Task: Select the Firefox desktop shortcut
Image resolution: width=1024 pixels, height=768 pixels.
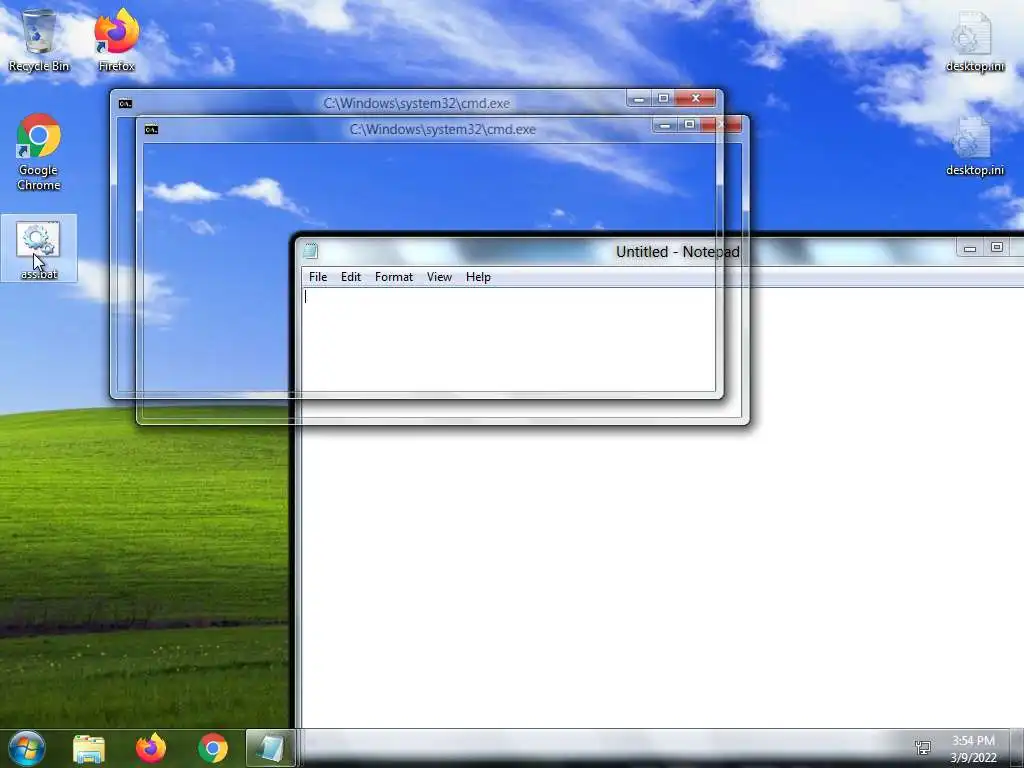Action: point(117,40)
